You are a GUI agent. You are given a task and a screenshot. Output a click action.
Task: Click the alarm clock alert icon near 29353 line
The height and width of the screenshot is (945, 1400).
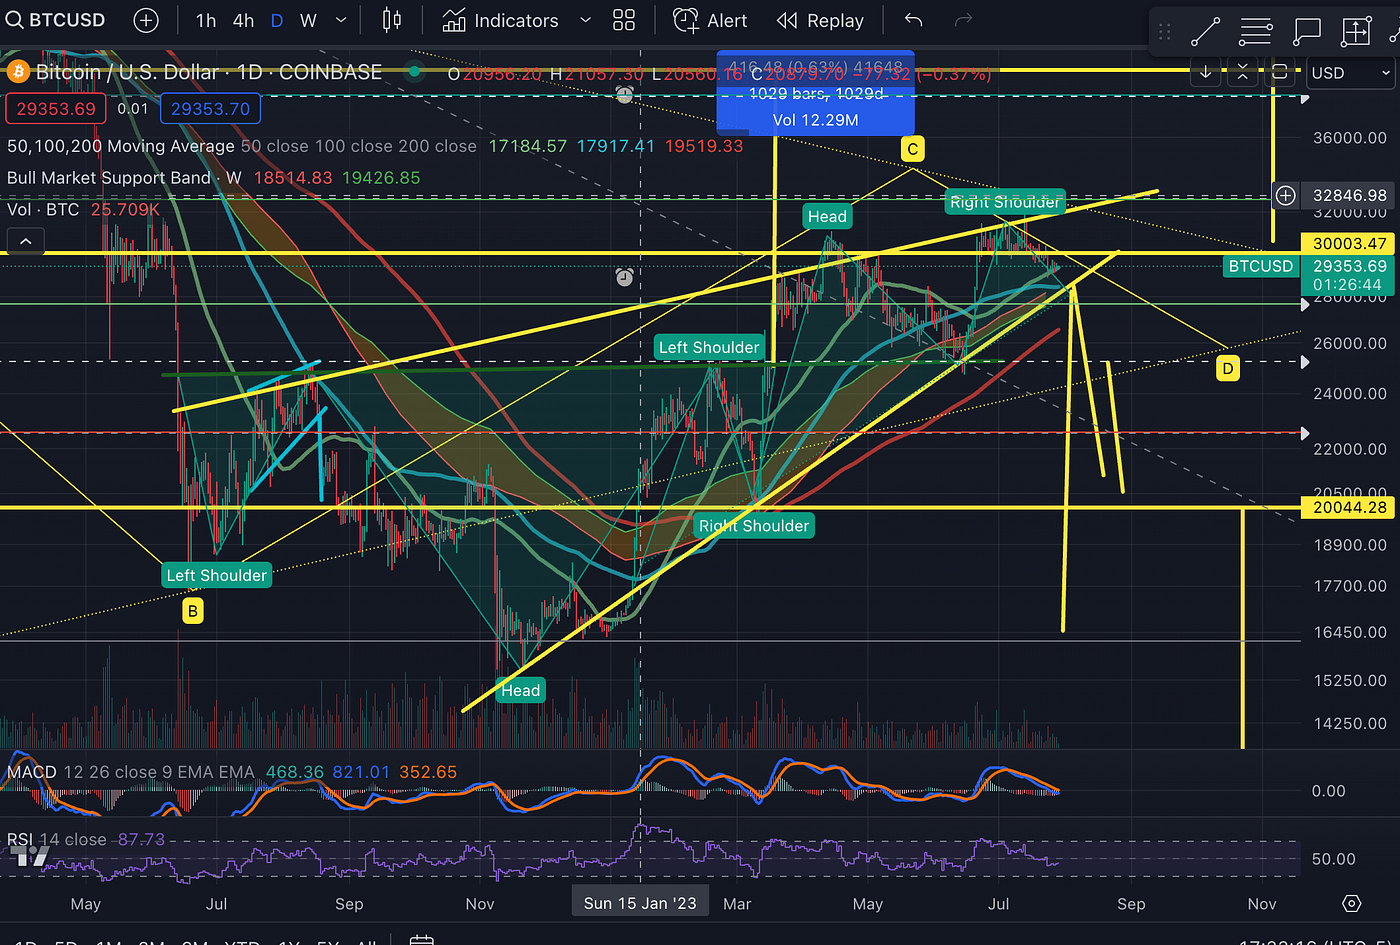(x=624, y=277)
